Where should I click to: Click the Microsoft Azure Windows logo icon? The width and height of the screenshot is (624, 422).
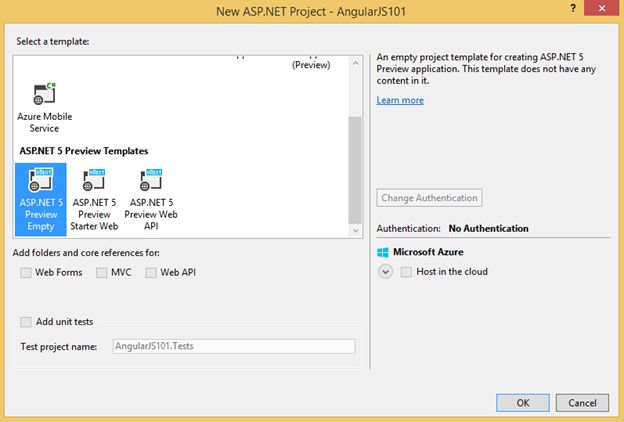pyautogui.click(x=383, y=252)
